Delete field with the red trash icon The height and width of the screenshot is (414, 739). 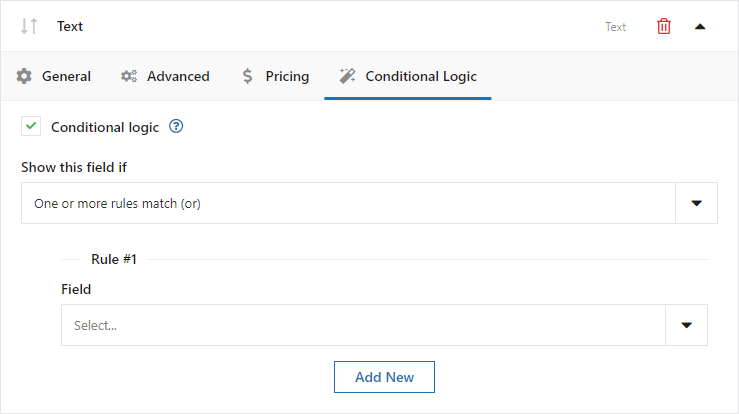[664, 26]
